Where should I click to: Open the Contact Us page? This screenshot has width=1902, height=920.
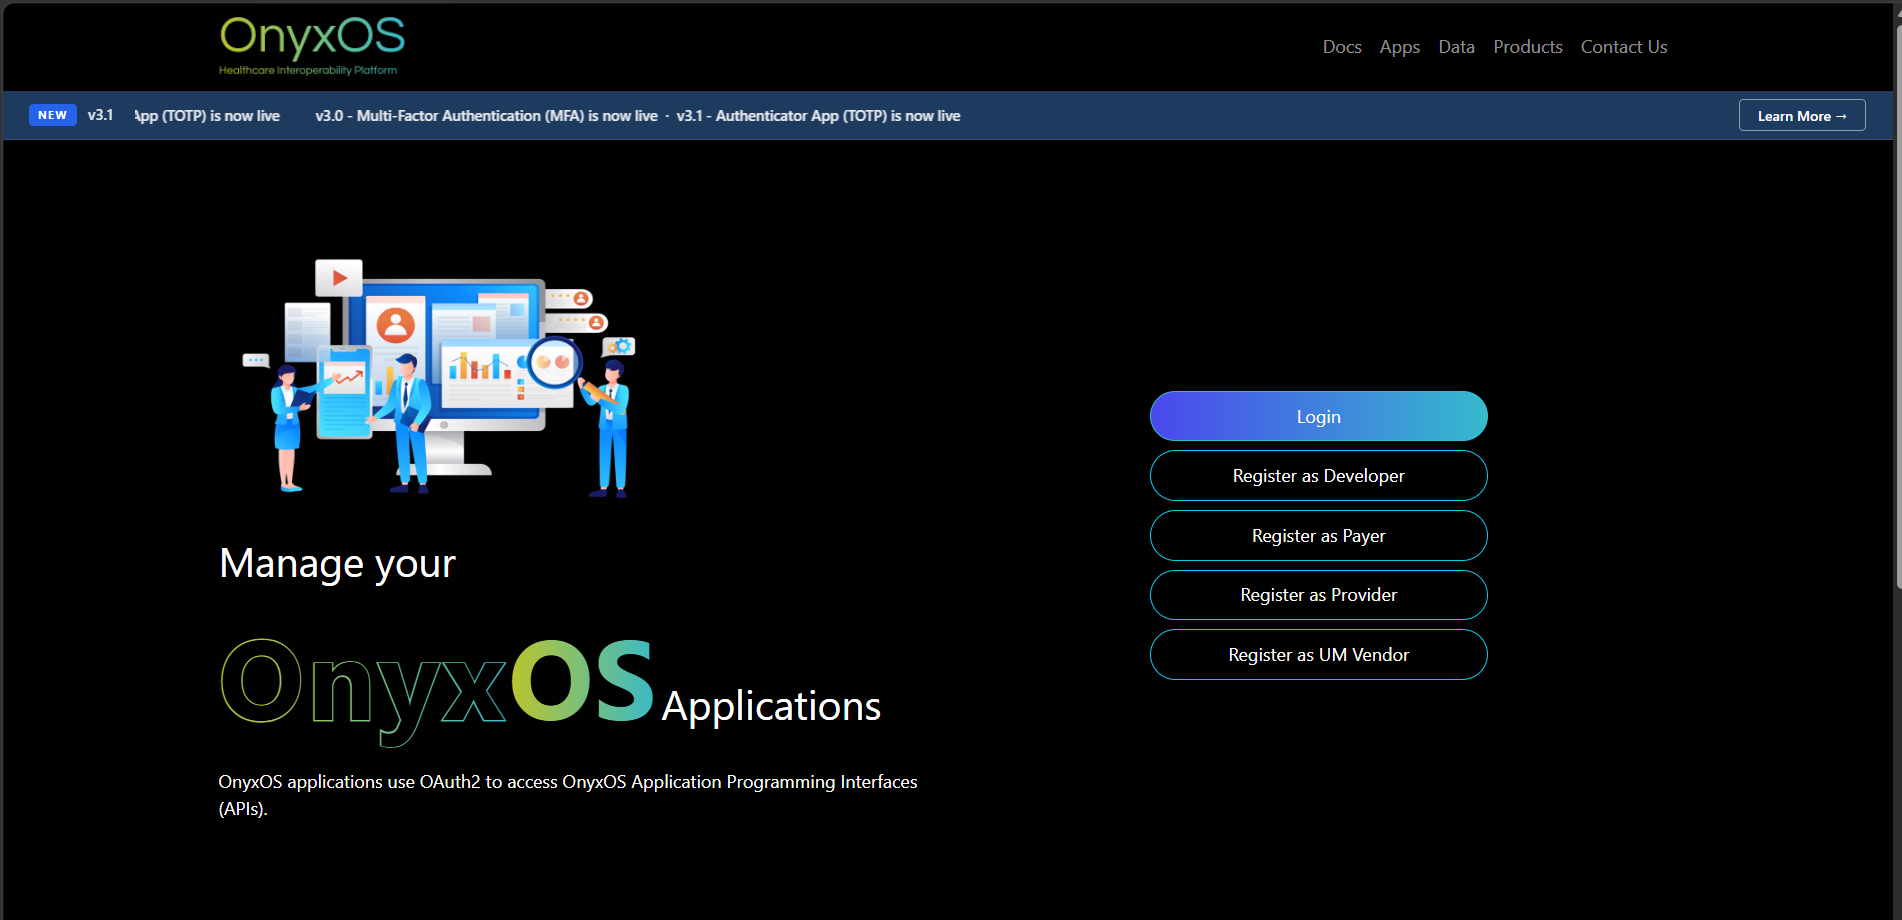click(1623, 47)
